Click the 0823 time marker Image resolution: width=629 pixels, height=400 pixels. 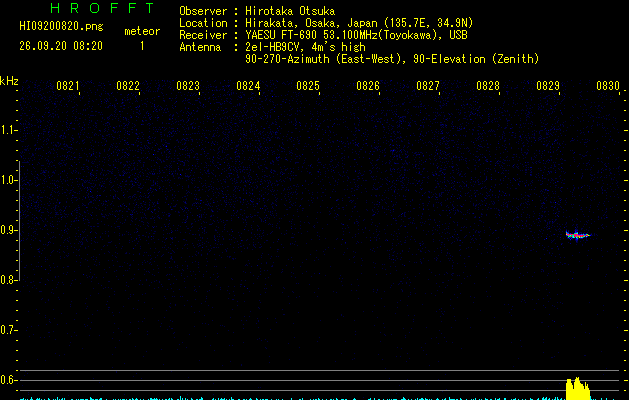click(188, 86)
